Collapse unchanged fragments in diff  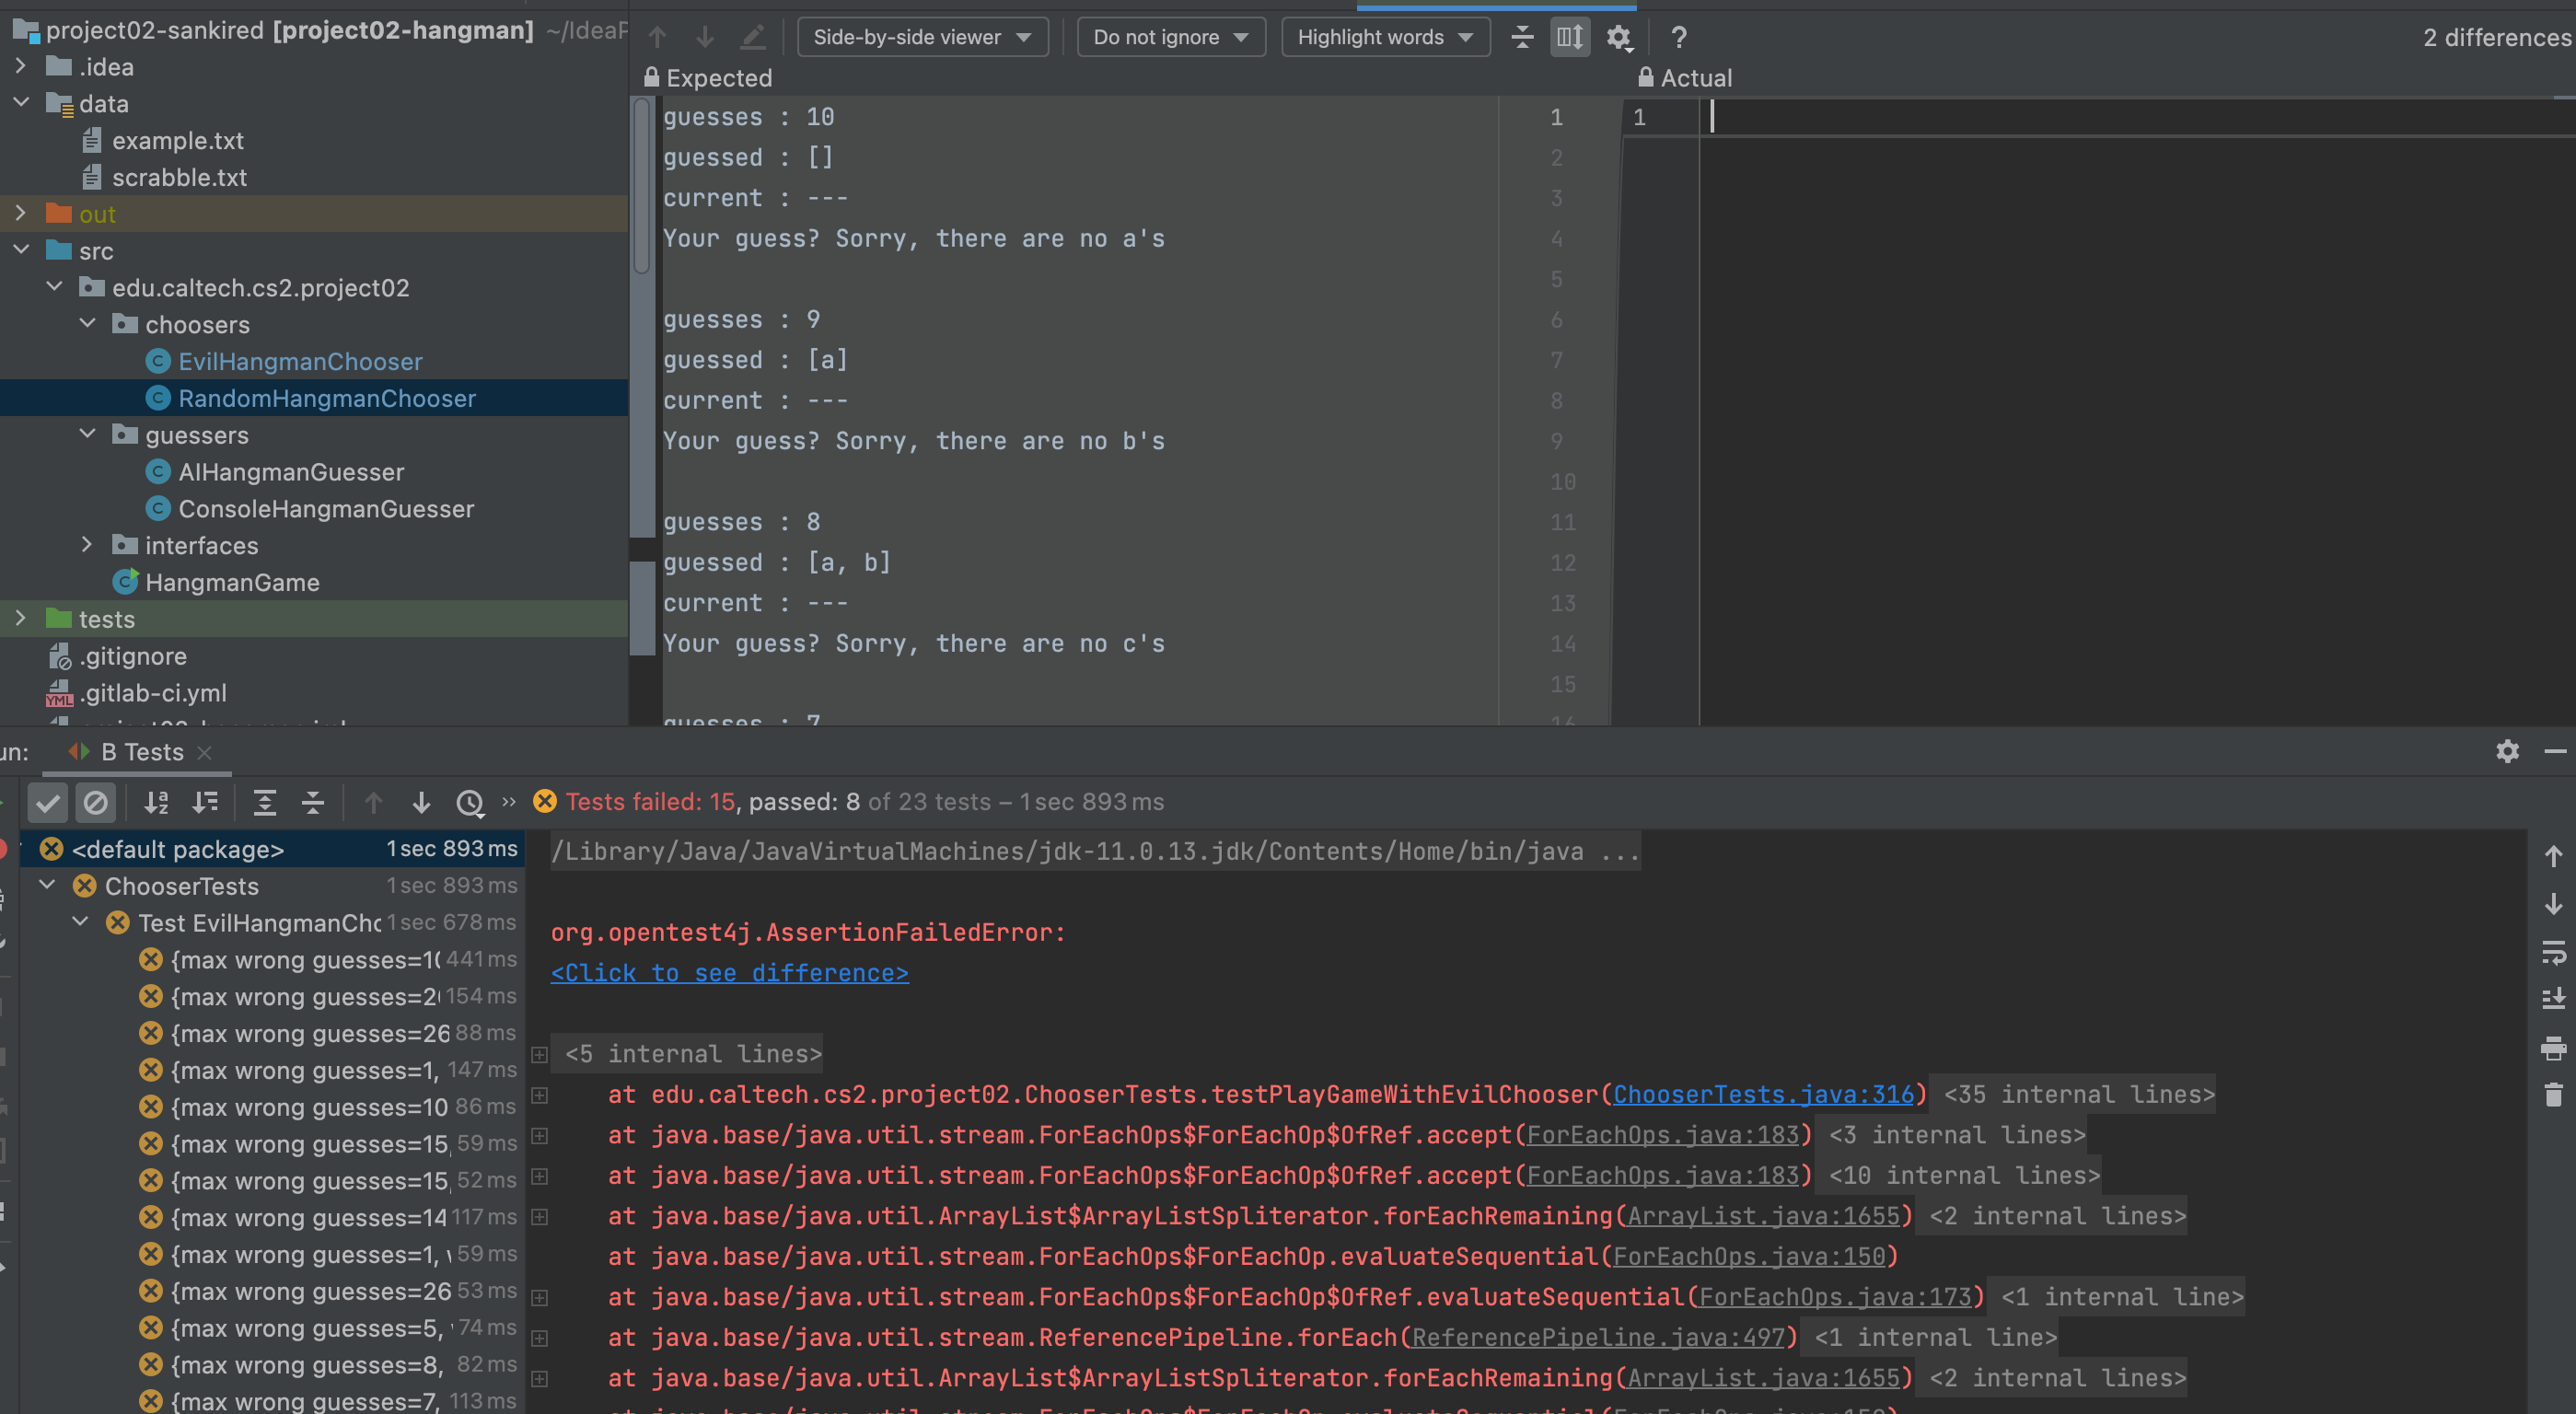coord(1521,37)
